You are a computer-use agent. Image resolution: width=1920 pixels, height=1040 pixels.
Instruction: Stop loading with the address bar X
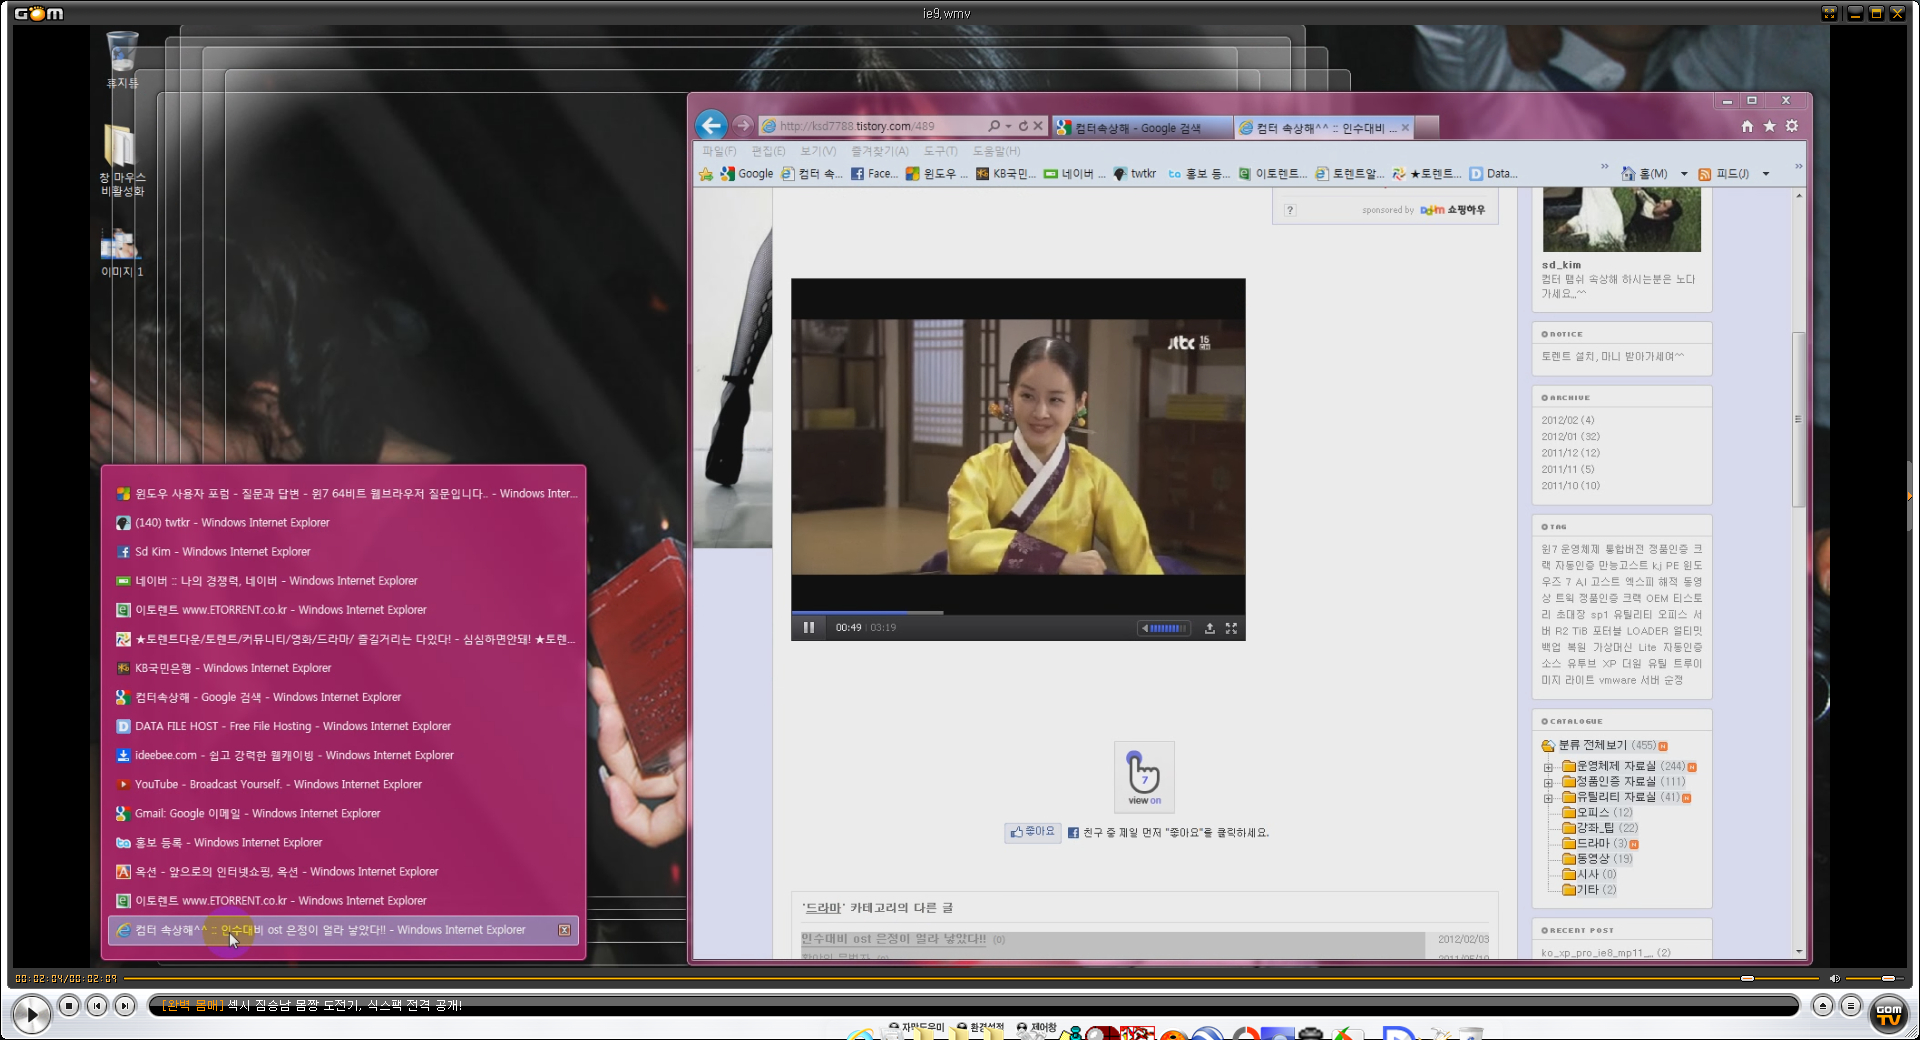1038,126
